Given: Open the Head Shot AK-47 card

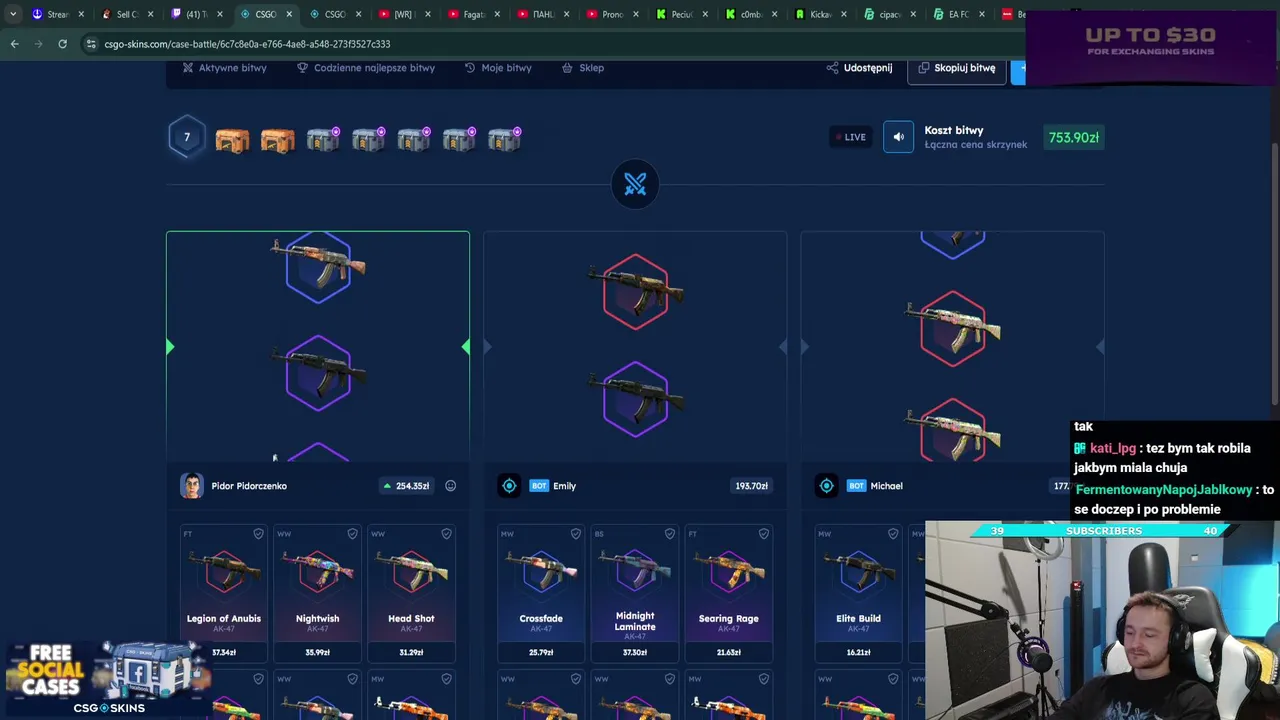Looking at the screenshot, I should 411,593.
